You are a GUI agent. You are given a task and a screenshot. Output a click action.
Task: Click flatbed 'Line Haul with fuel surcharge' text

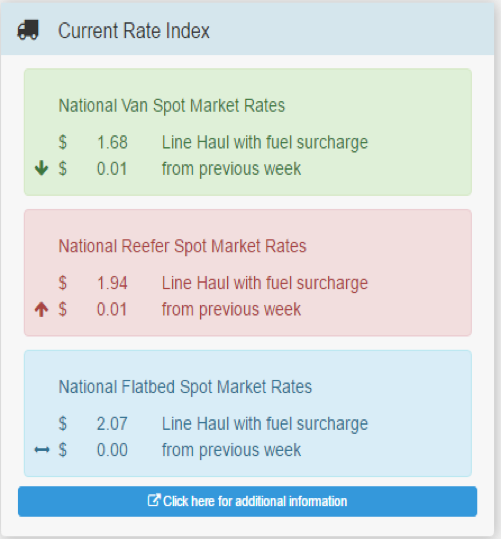pyautogui.click(x=265, y=424)
